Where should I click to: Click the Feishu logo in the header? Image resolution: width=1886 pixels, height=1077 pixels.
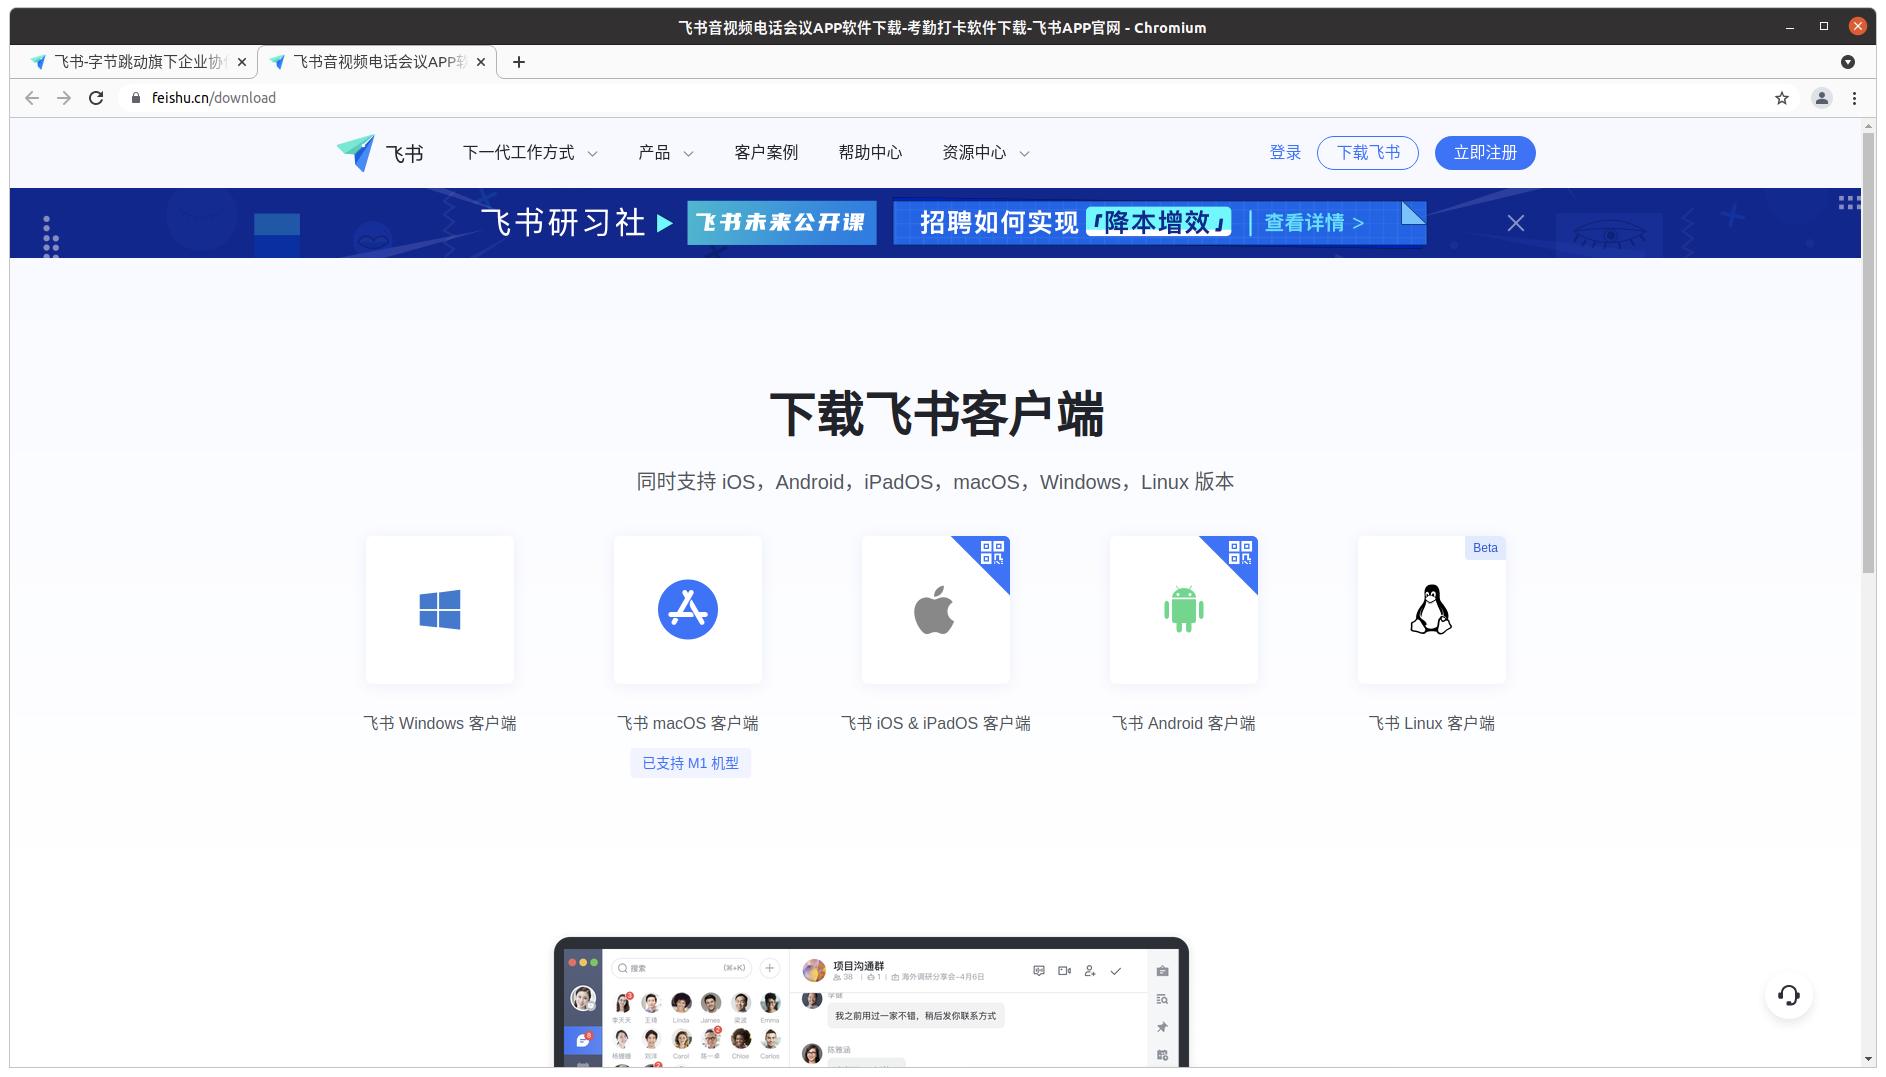(380, 153)
